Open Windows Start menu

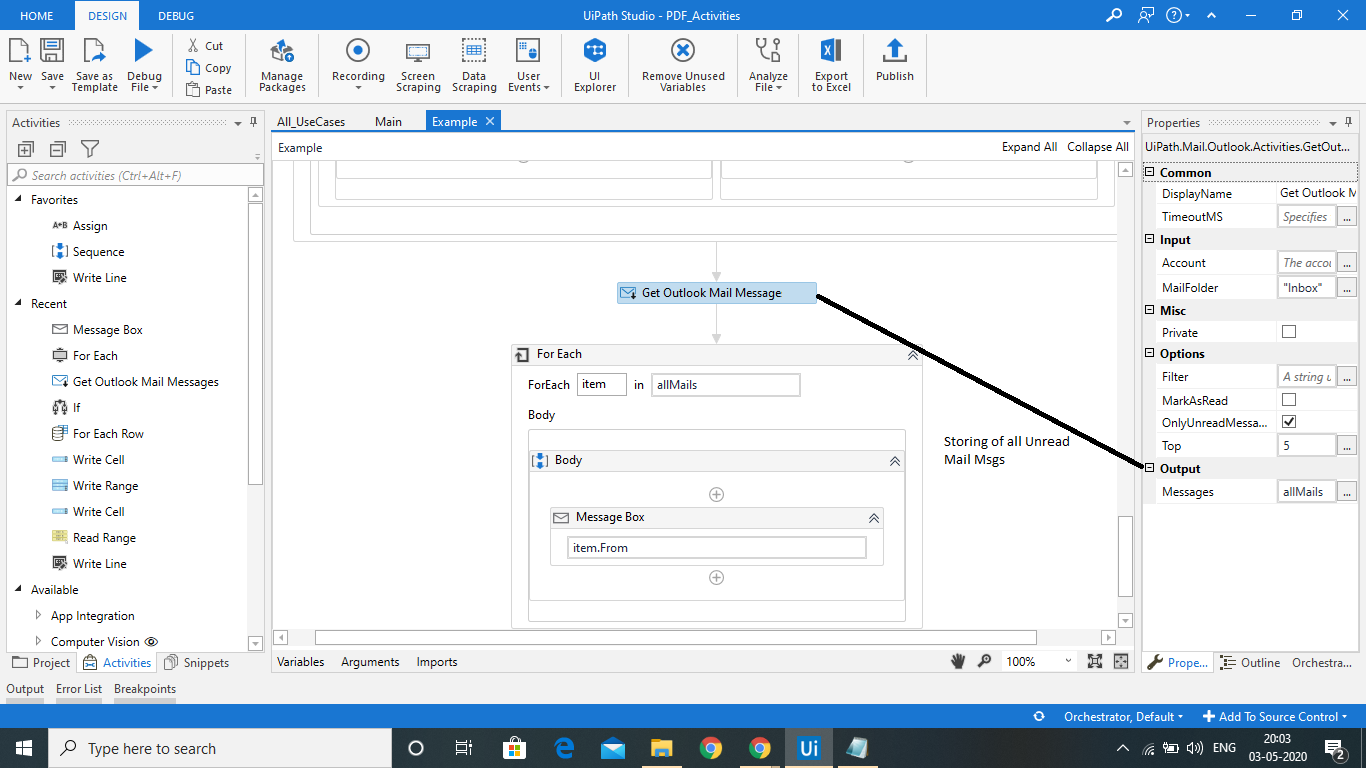(x=23, y=748)
